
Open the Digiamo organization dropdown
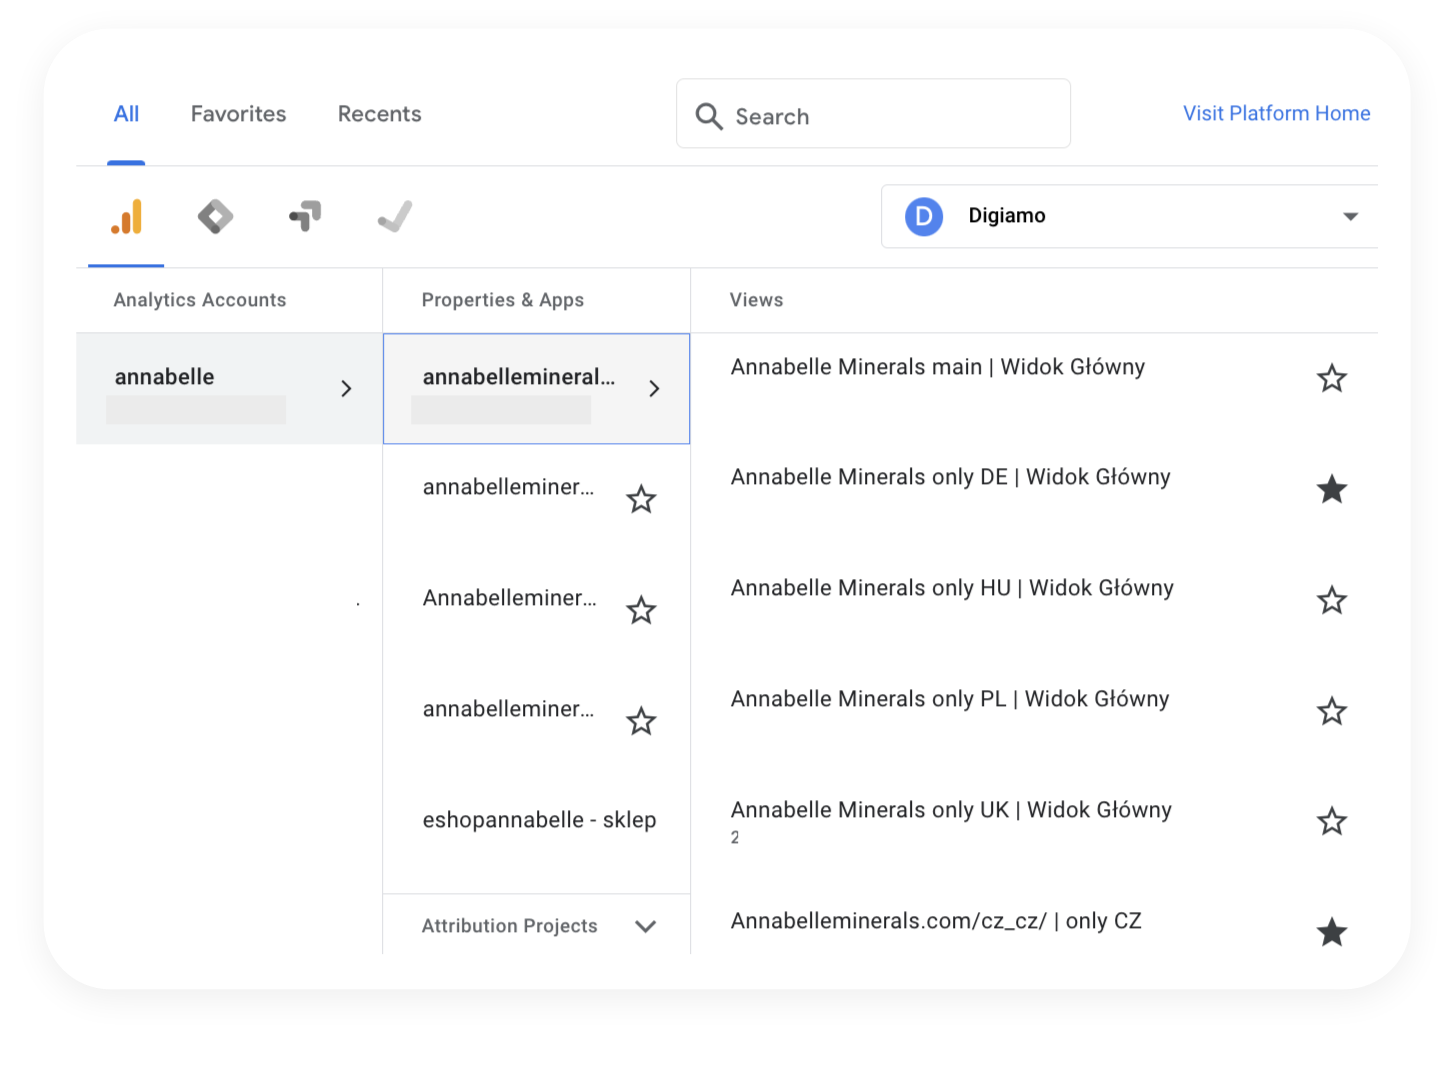(x=1349, y=216)
